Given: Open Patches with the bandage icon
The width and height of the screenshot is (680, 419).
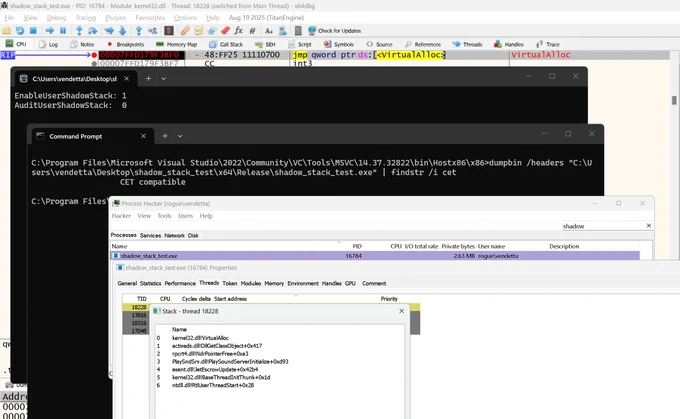Looking at the screenshot, I should (185, 31).
